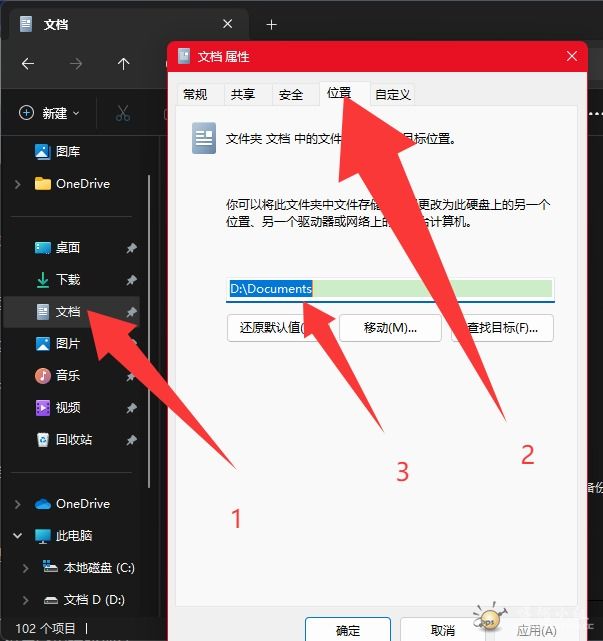Expand 文档 D (D:) drive
This screenshot has width=603, height=641.
point(25,600)
